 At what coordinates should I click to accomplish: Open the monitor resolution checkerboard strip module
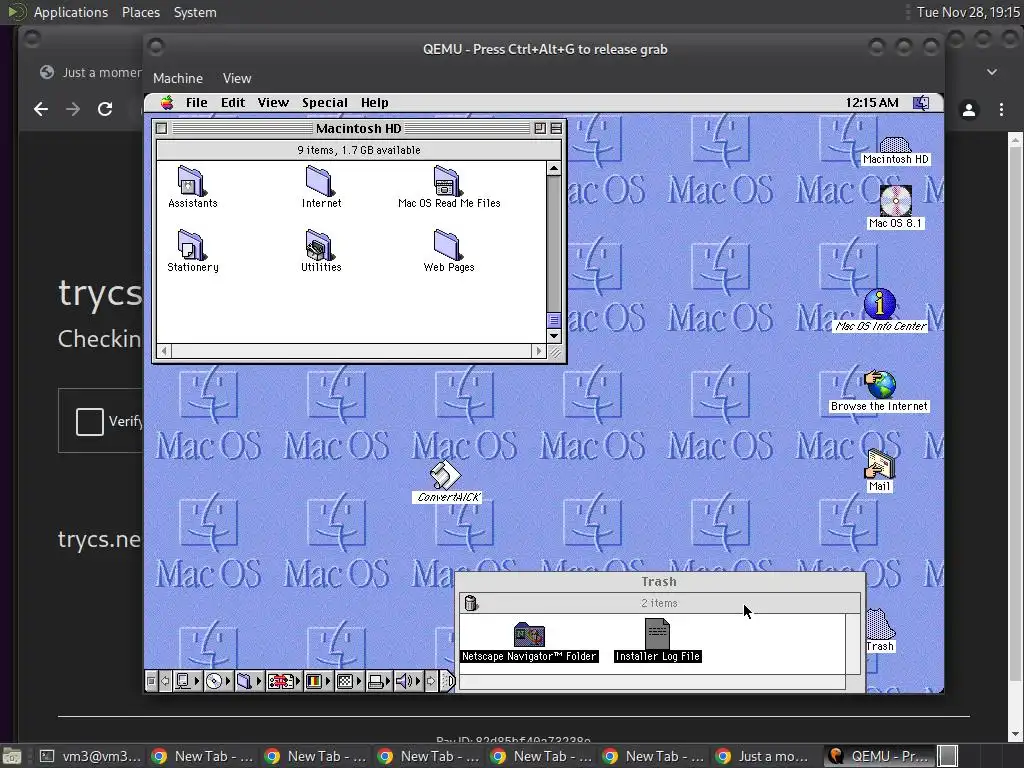coord(349,681)
